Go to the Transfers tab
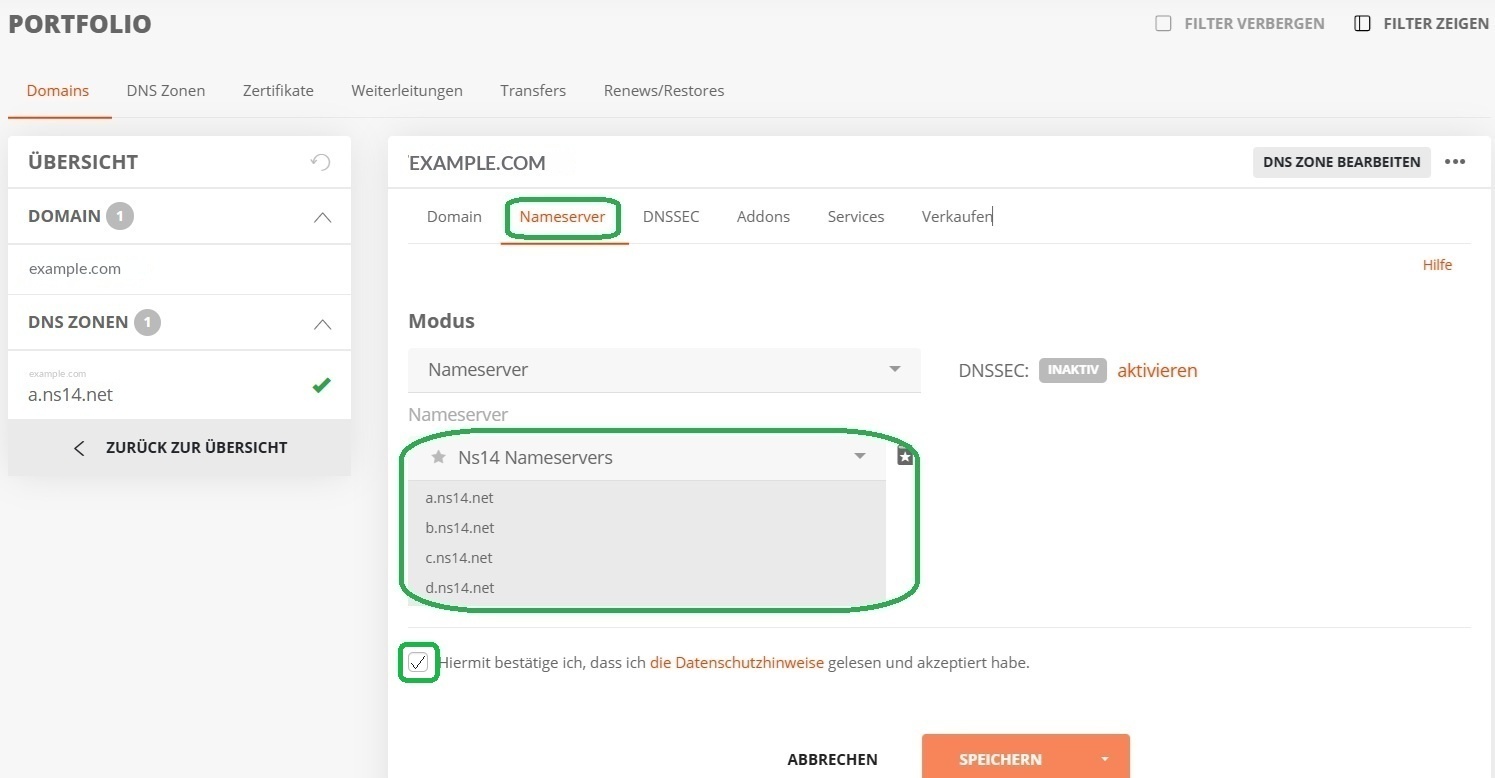Image resolution: width=1495 pixels, height=778 pixels. [533, 90]
